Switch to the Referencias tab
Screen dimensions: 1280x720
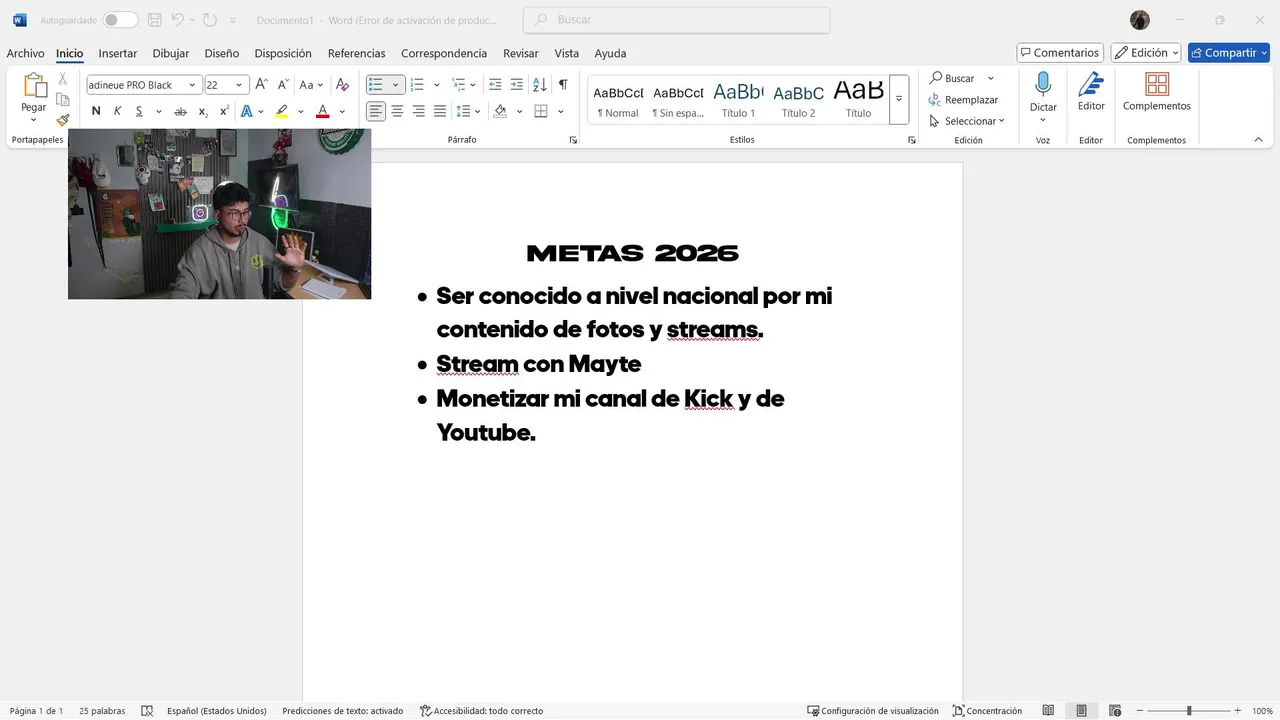[x=356, y=54]
